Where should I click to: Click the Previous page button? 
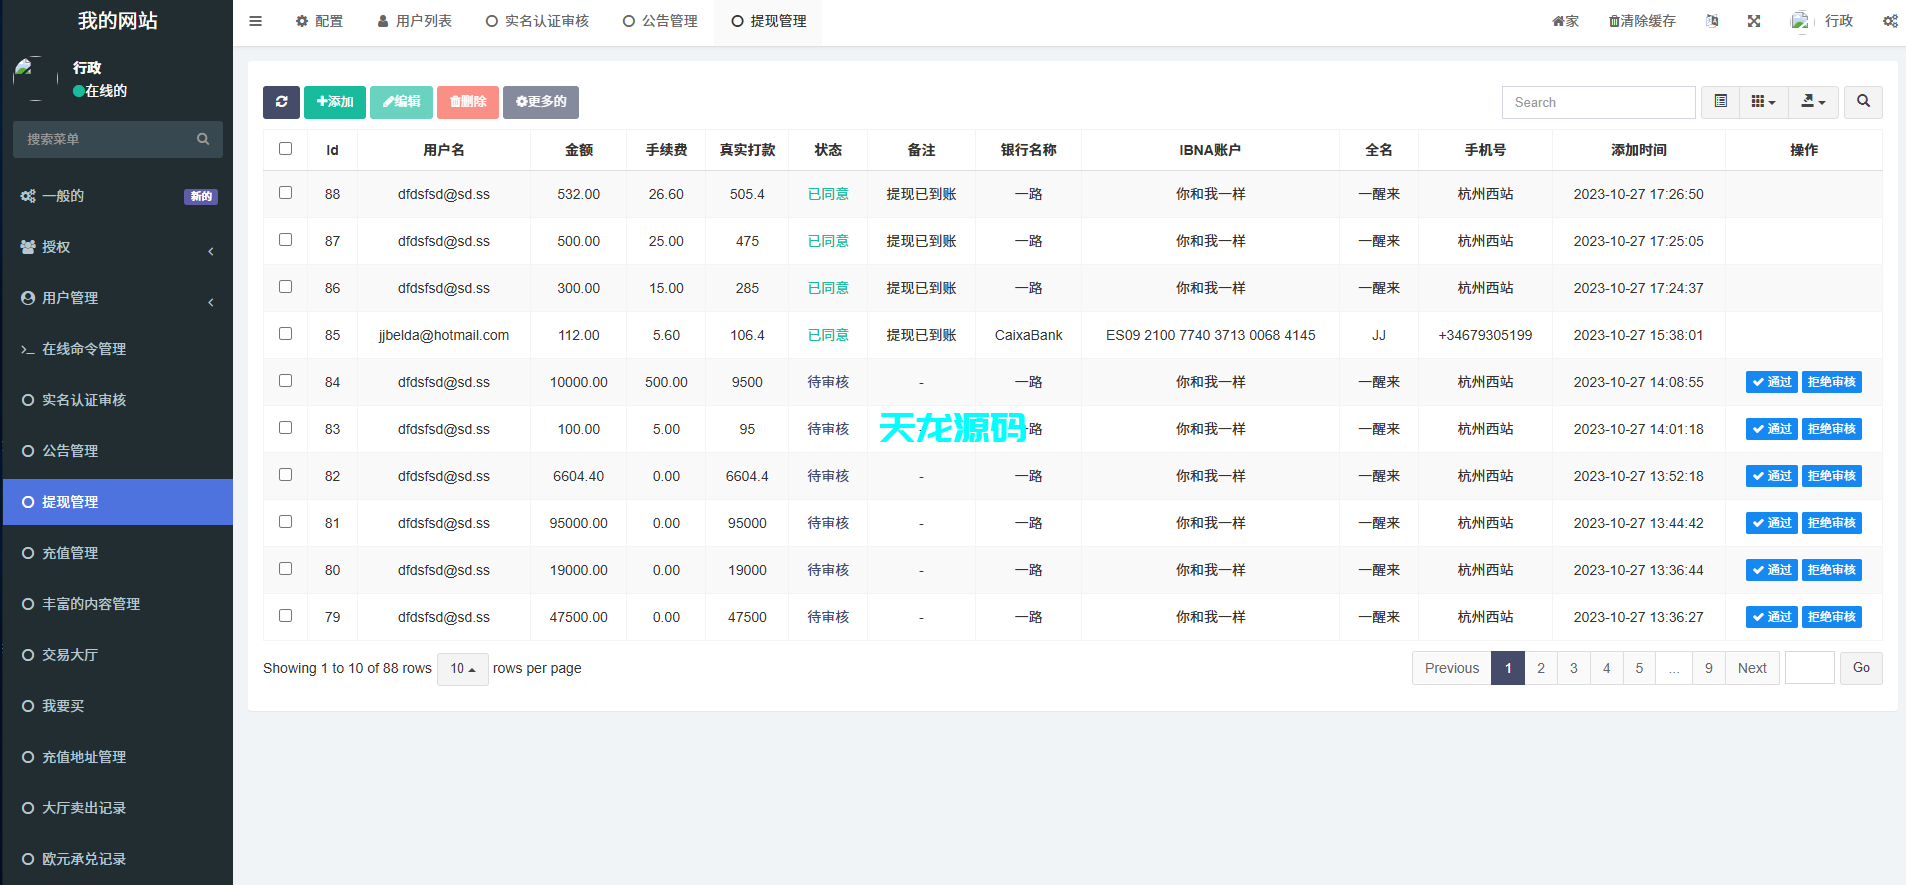(1452, 668)
